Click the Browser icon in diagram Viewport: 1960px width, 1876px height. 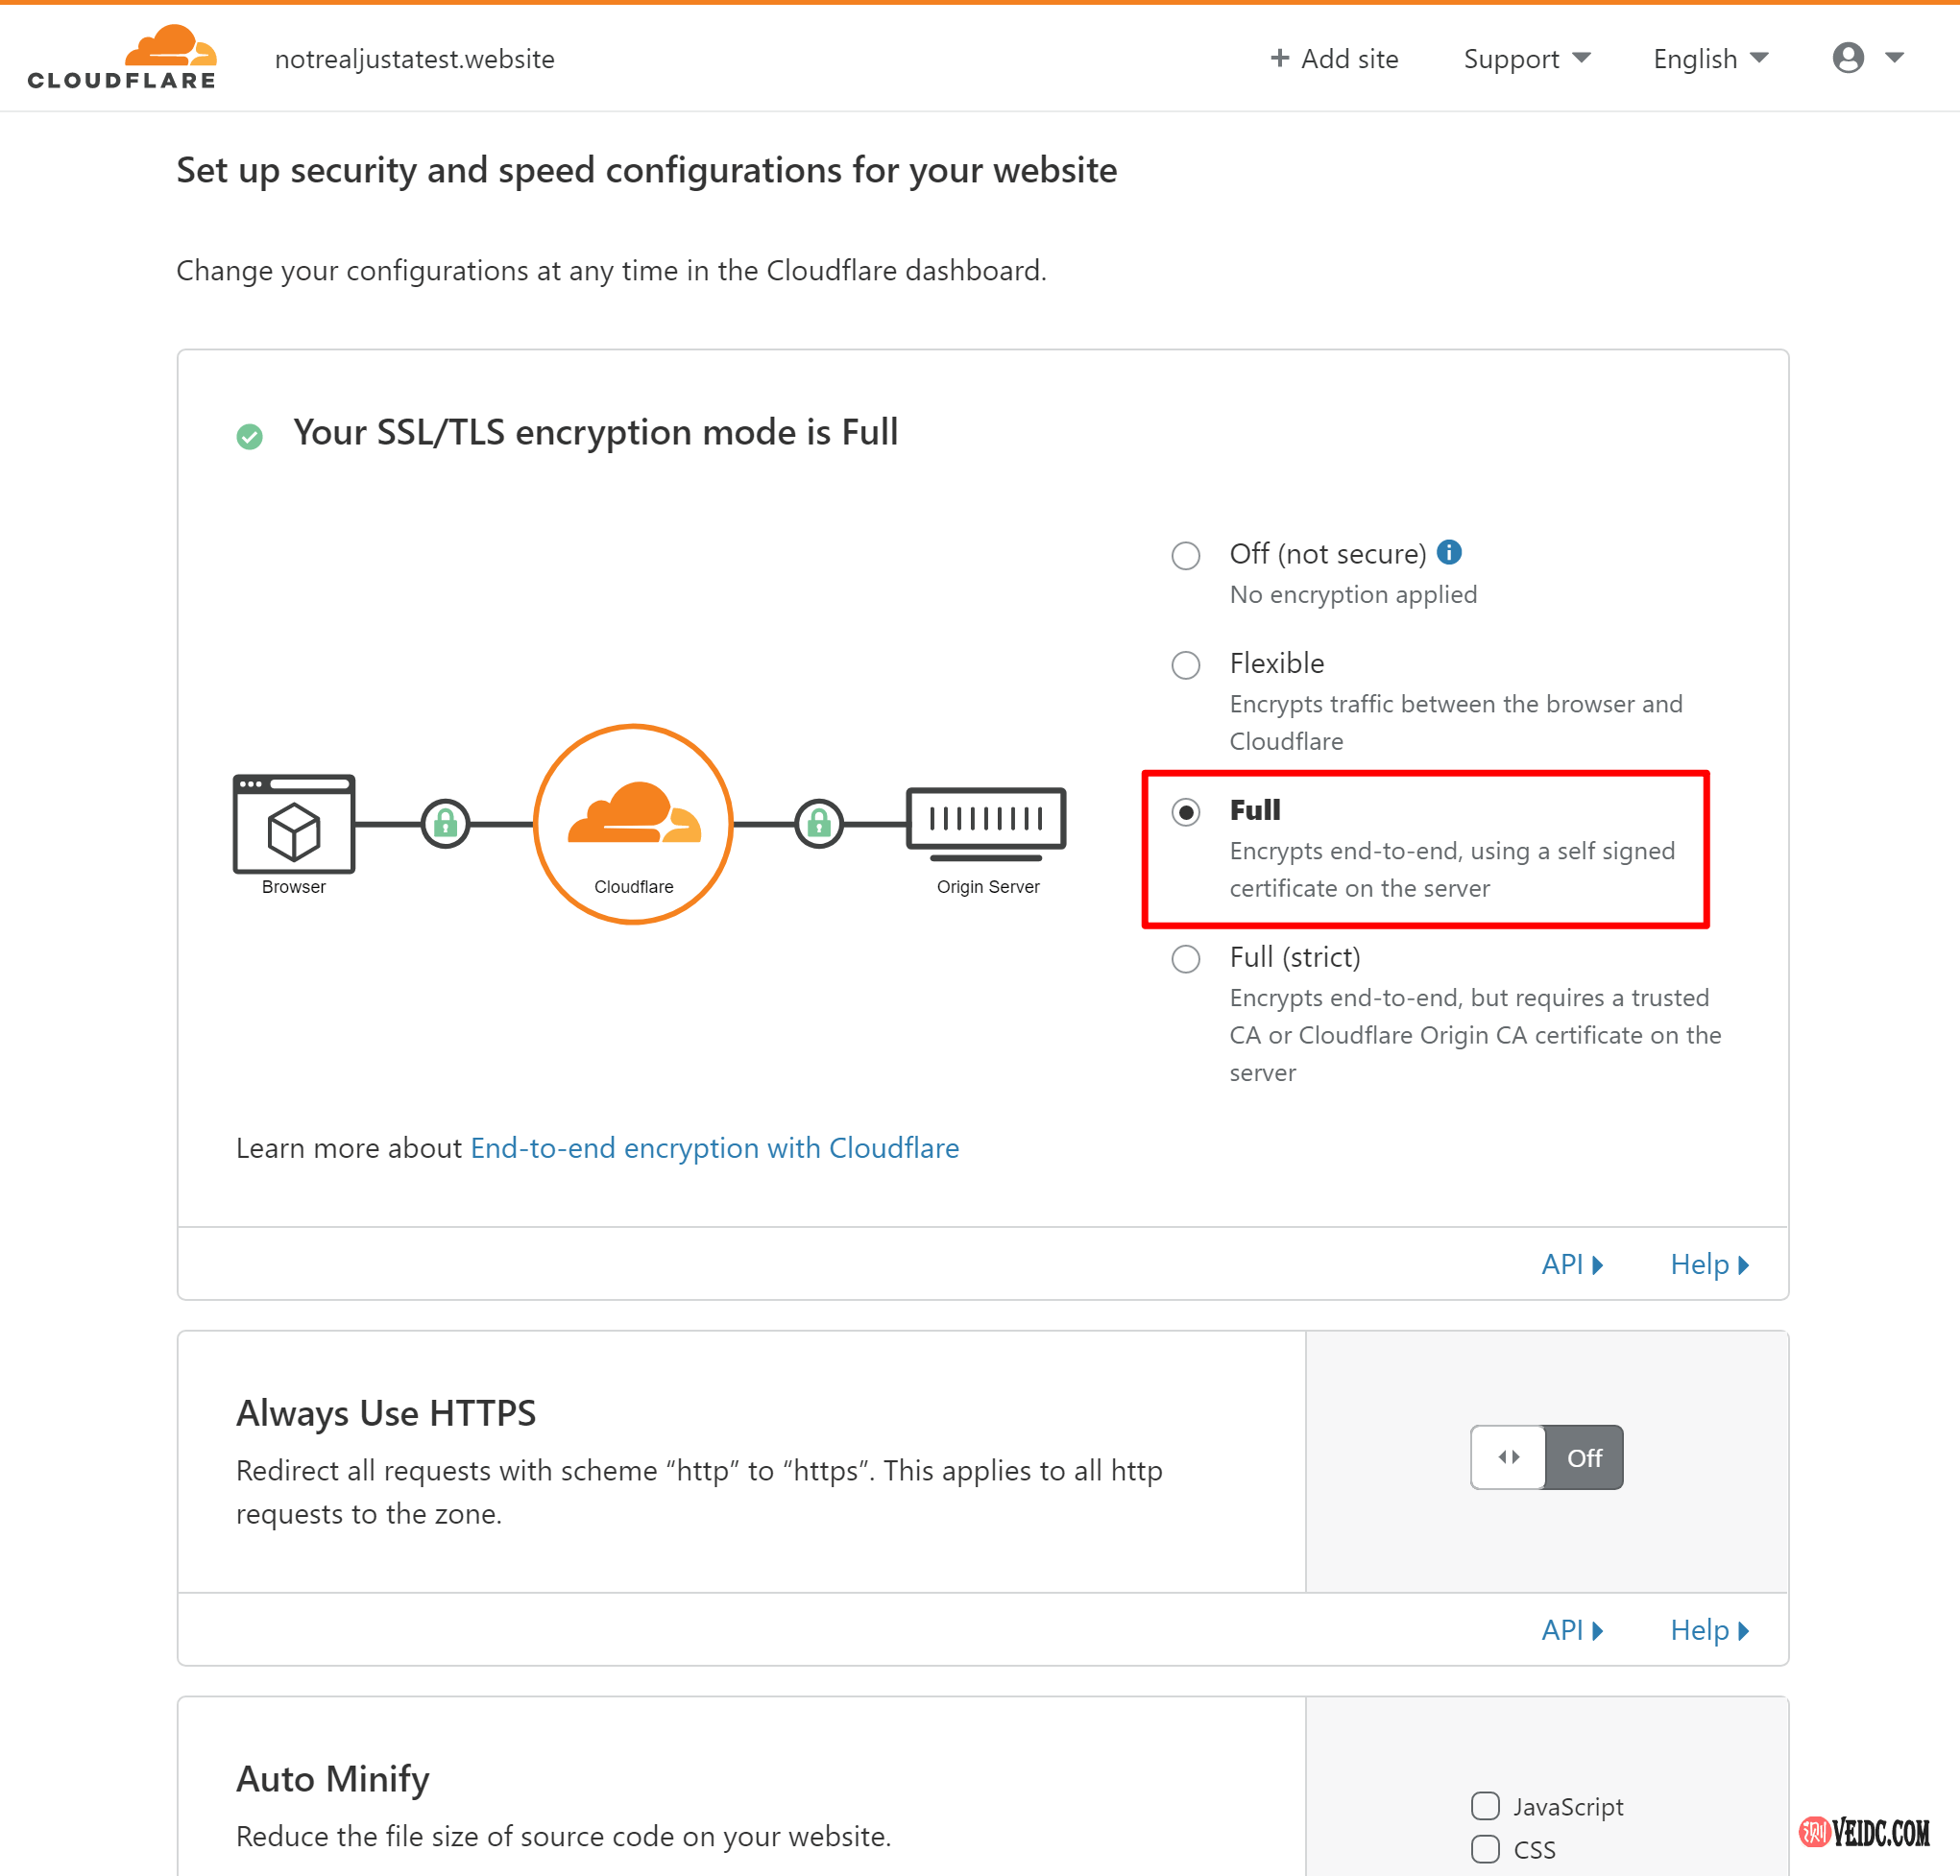pos(293,824)
